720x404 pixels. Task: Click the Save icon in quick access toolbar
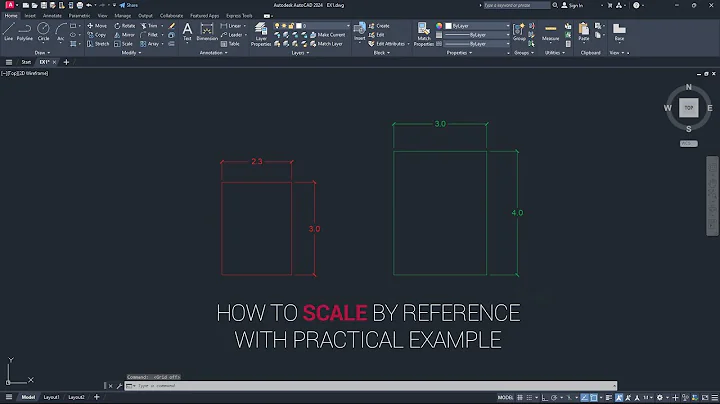(44, 5)
